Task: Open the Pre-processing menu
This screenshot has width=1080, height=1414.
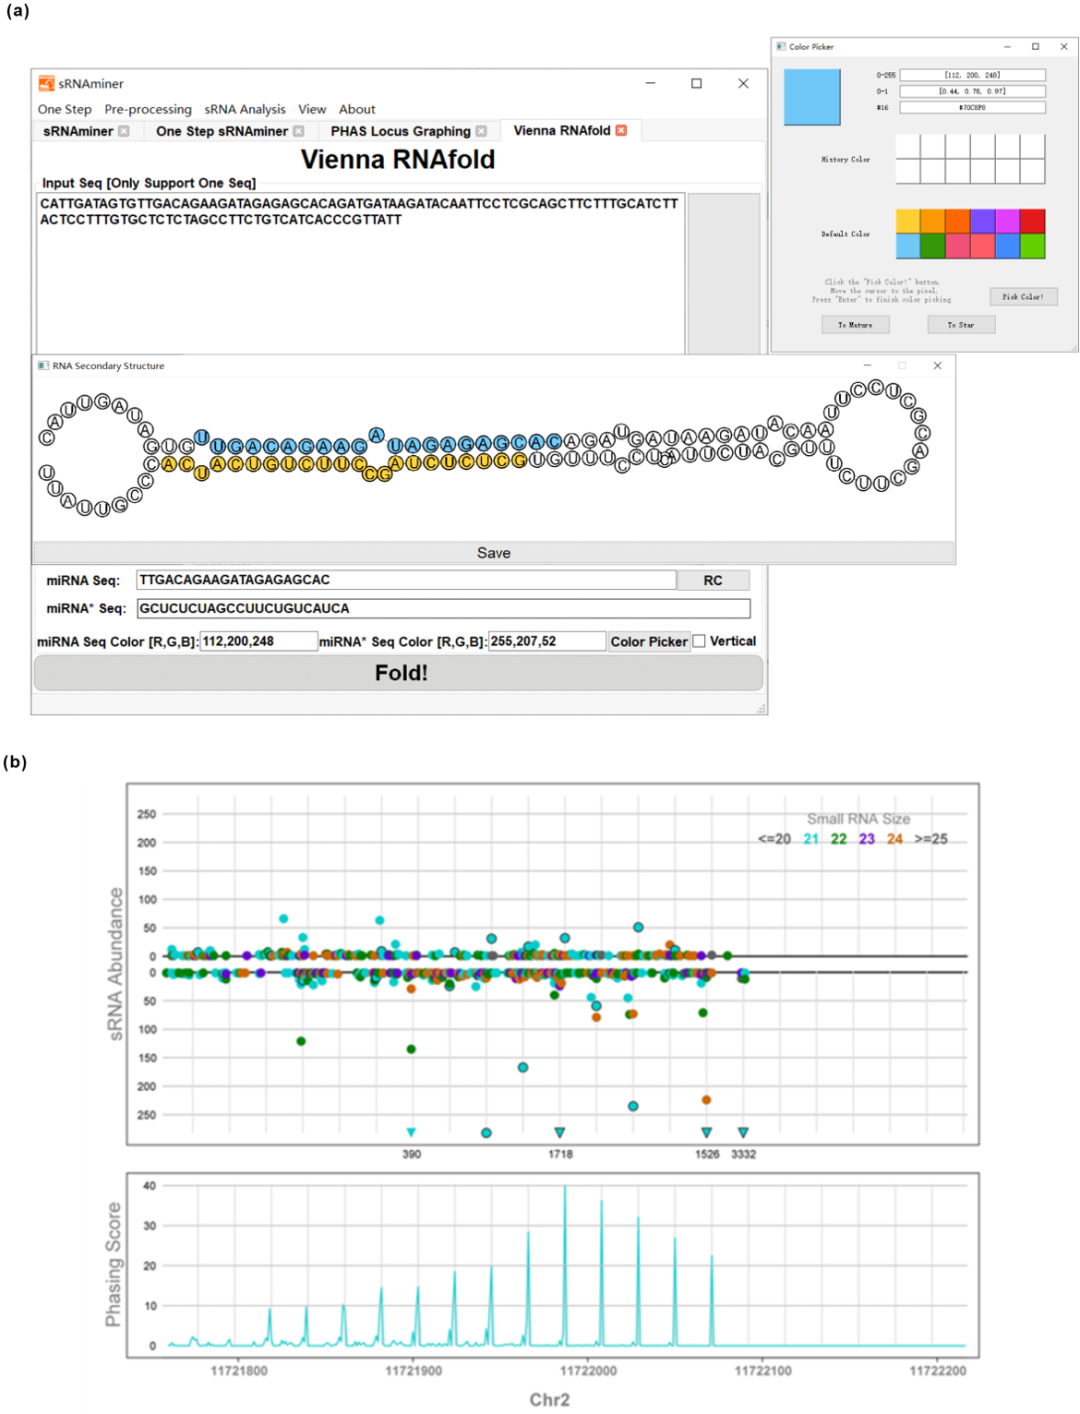Action: pyautogui.click(x=148, y=109)
